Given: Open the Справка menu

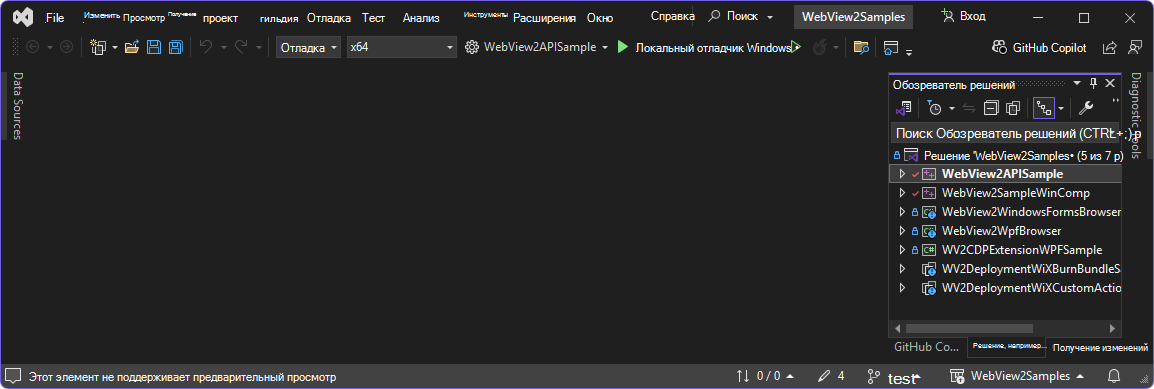Looking at the screenshot, I should pos(673,16).
